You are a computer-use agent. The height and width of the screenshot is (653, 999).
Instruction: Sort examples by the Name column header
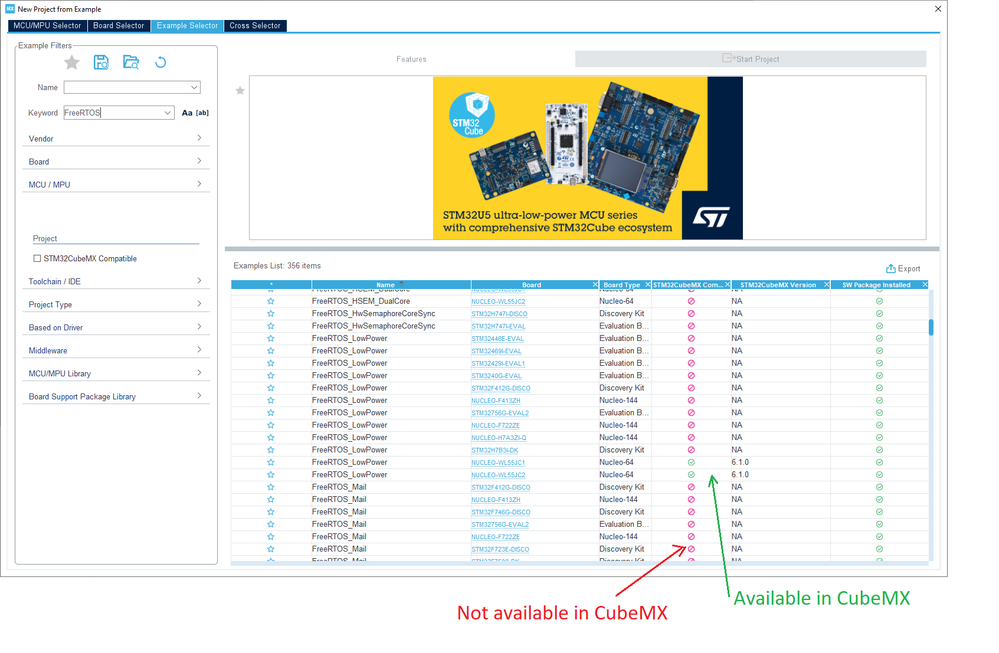[x=391, y=285]
